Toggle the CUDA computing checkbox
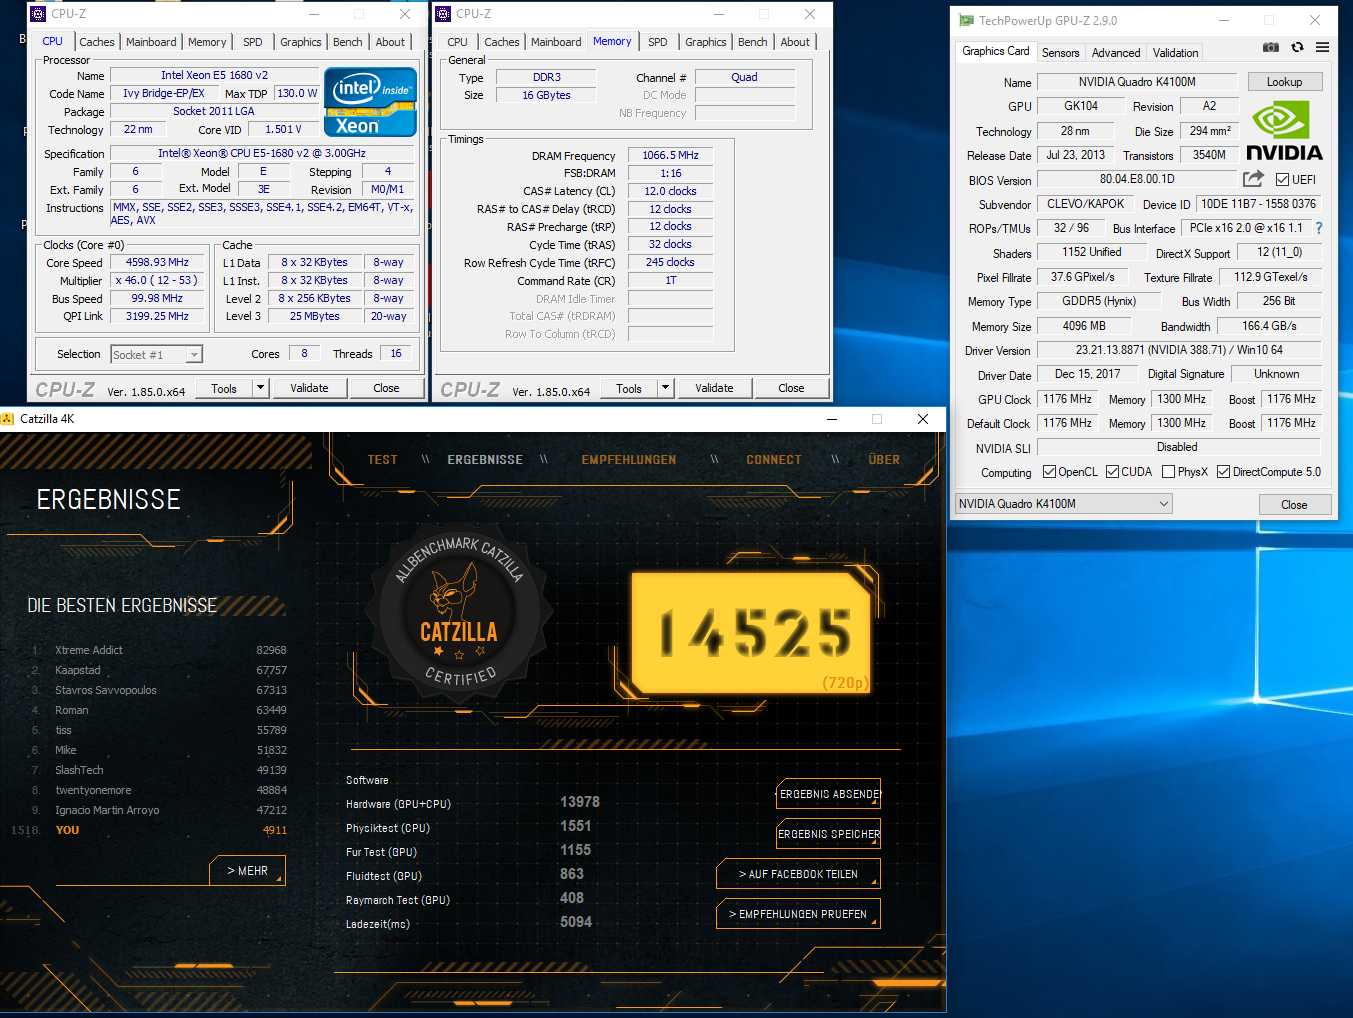The height and width of the screenshot is (1018, 1353). [1112, 472]
